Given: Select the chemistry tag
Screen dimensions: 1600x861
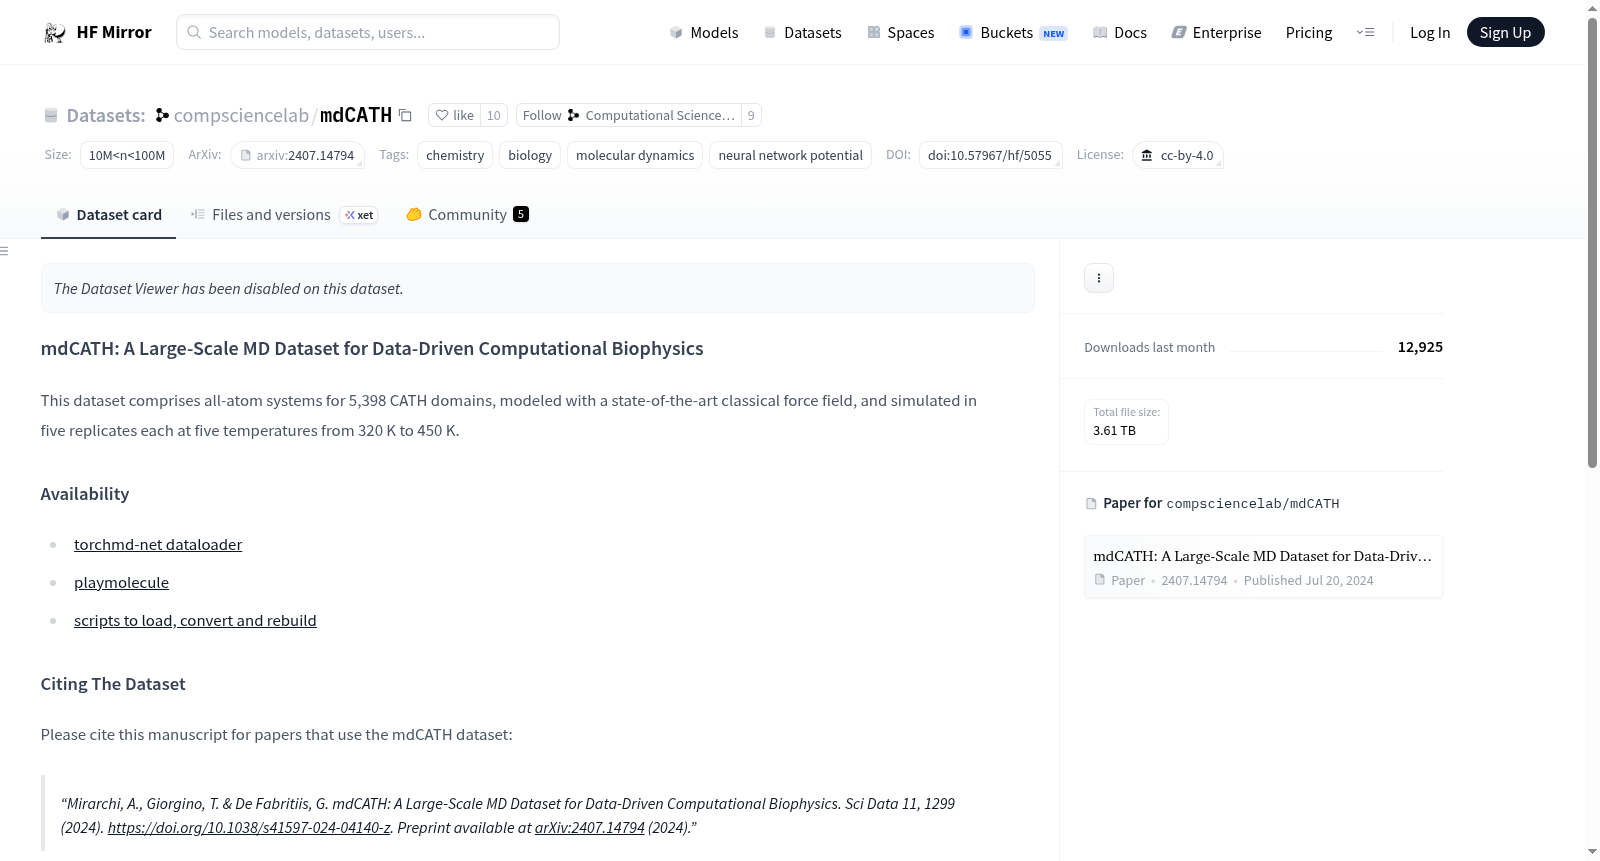Looking at the screenshot, I should [x=455, y=155].
